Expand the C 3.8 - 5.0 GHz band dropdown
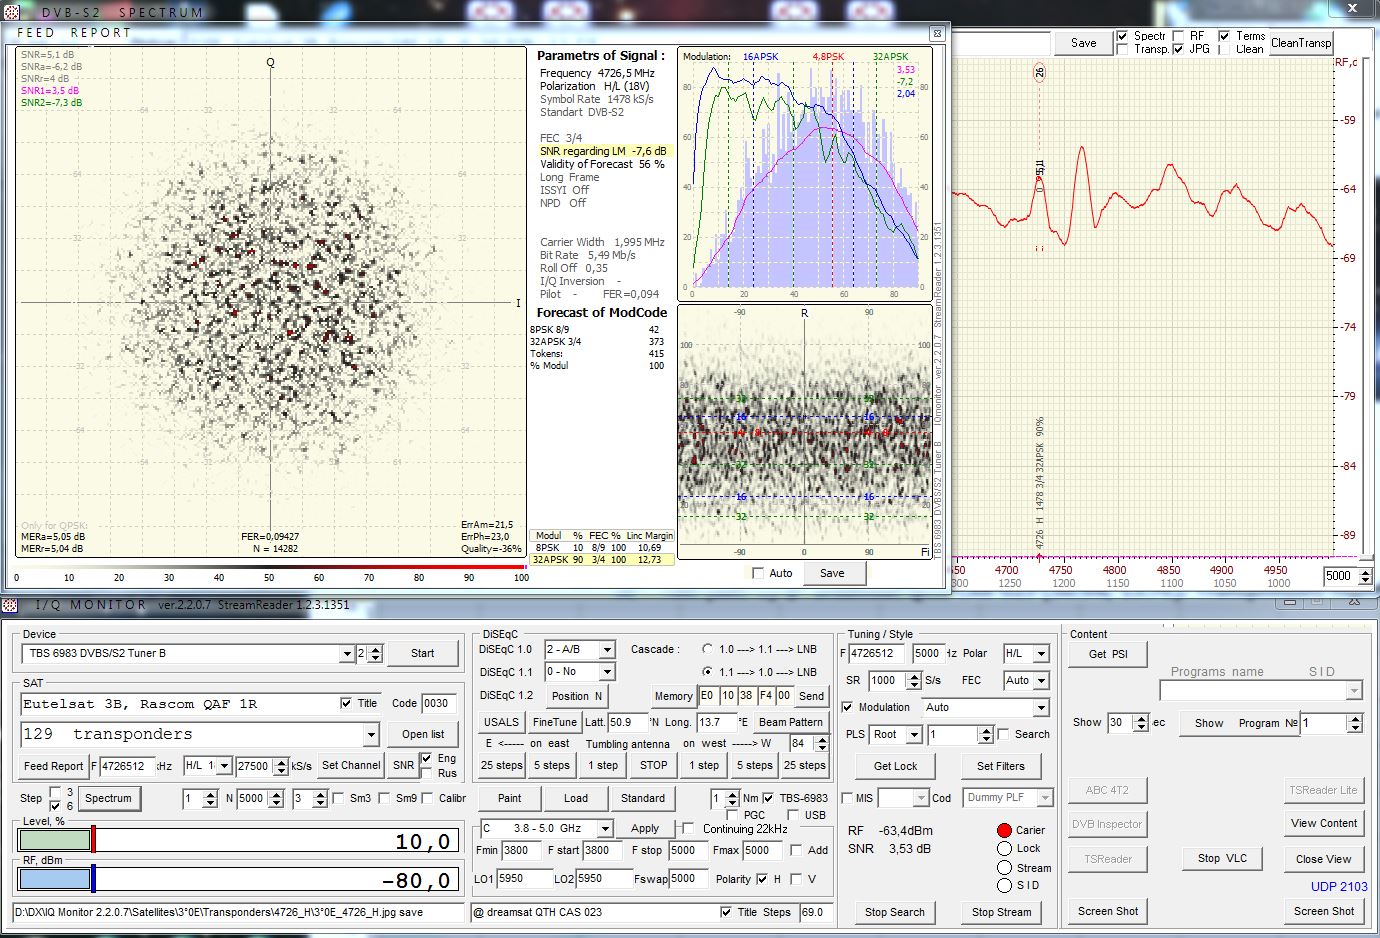 click(605, 829)
